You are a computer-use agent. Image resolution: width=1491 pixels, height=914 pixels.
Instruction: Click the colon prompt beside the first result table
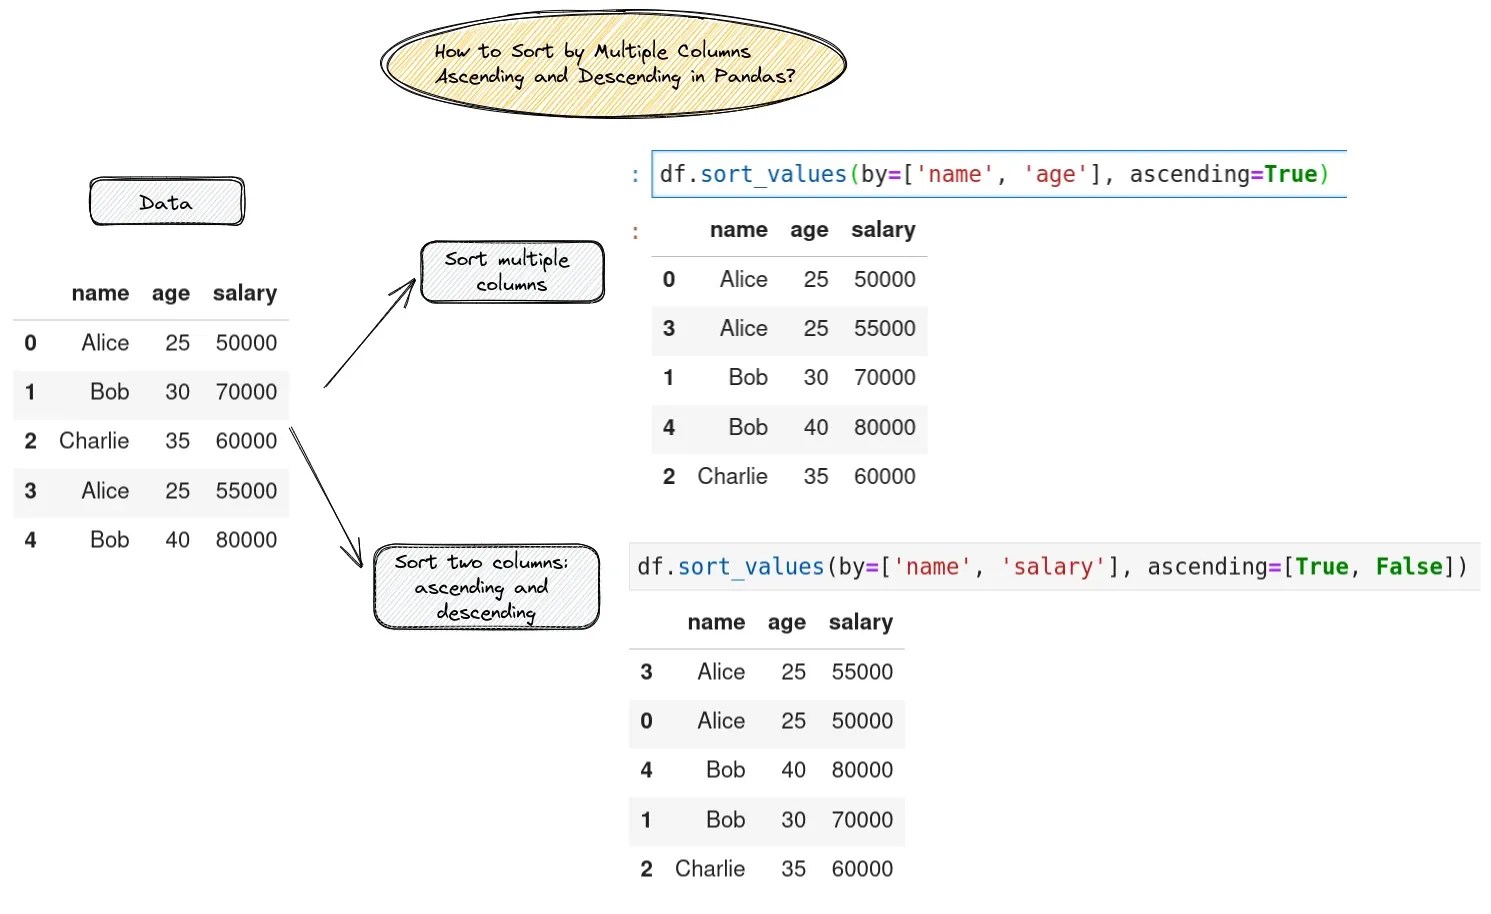coord(636,230)
